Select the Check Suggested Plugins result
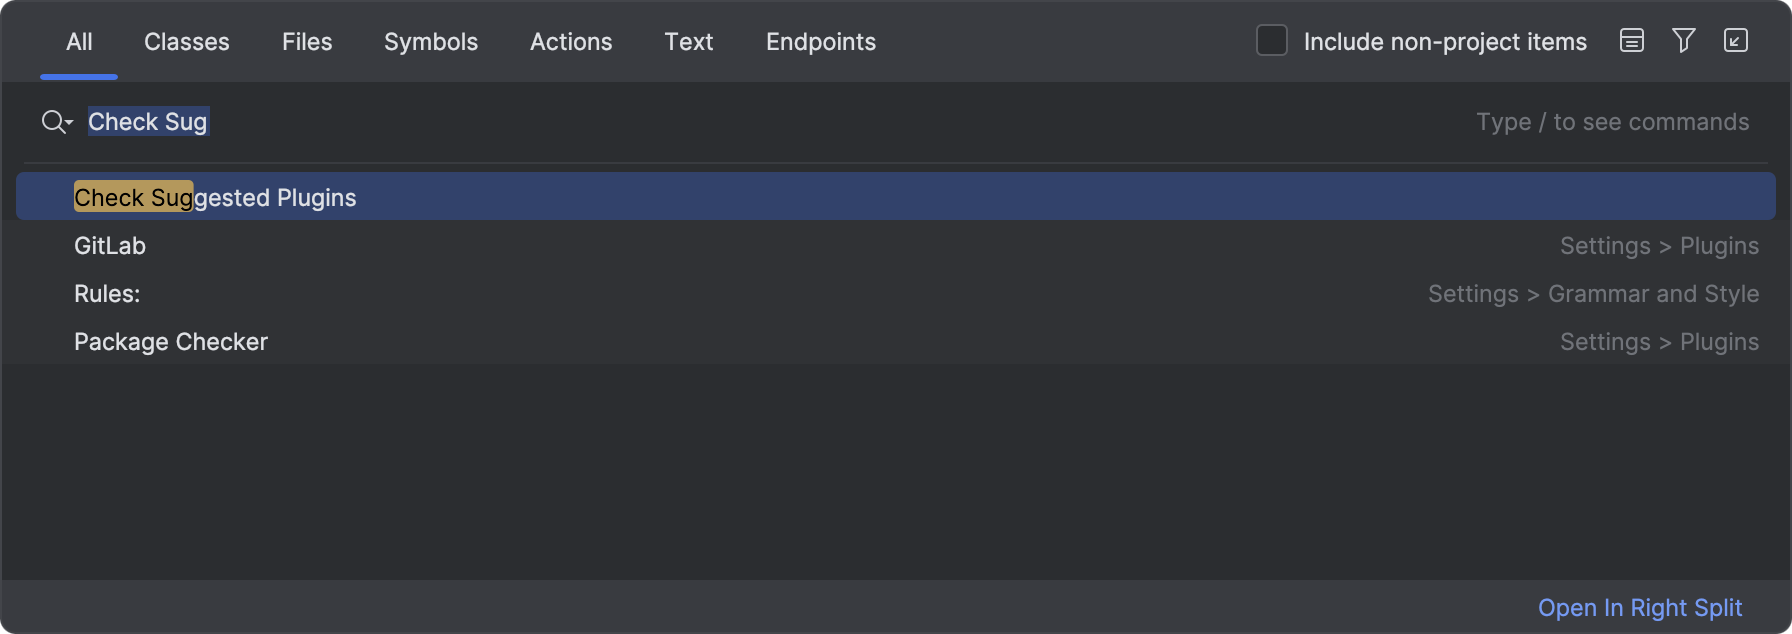 click(215, 196)
